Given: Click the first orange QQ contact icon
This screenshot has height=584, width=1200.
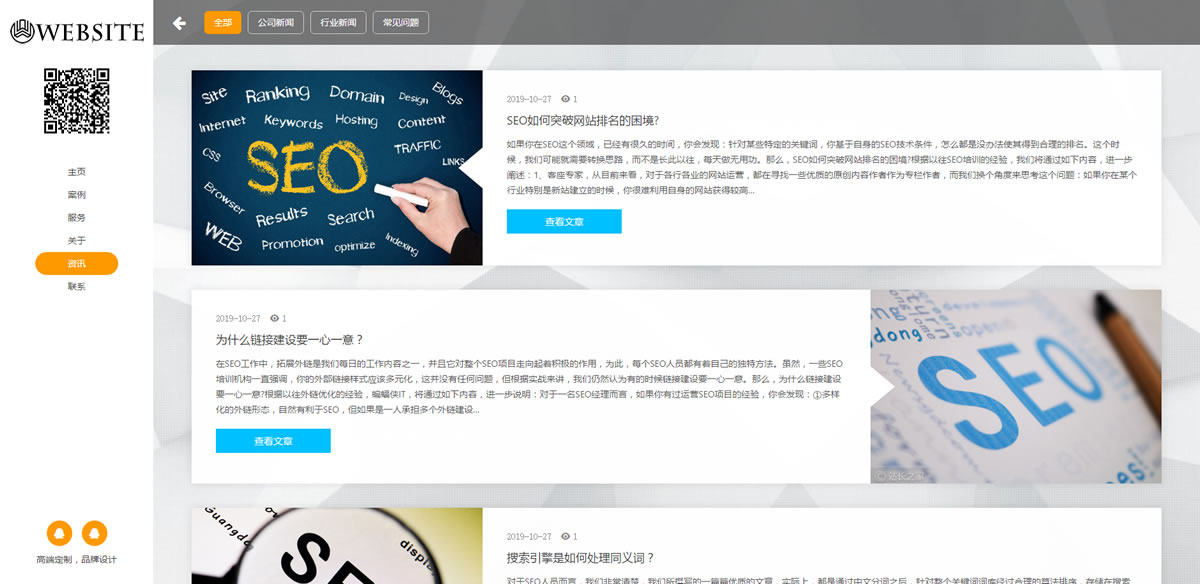Looking at the screenshot, I should (x=59, y=533).
